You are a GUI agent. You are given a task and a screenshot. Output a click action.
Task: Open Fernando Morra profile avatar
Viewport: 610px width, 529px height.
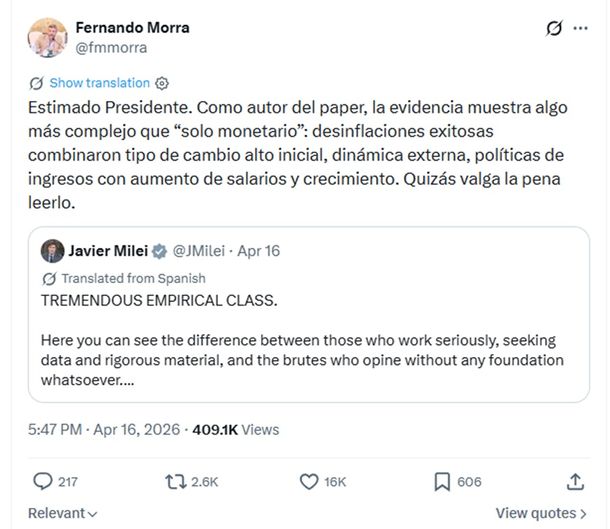tap(46, 36)
